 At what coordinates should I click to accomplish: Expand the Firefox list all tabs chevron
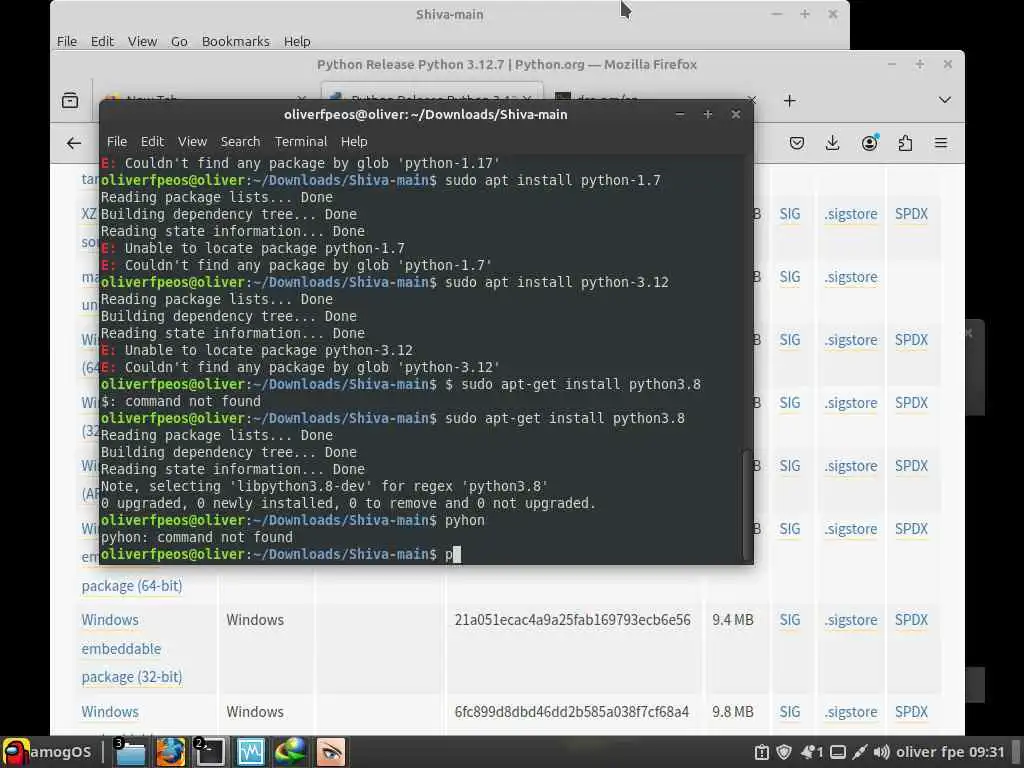[944, 100]
